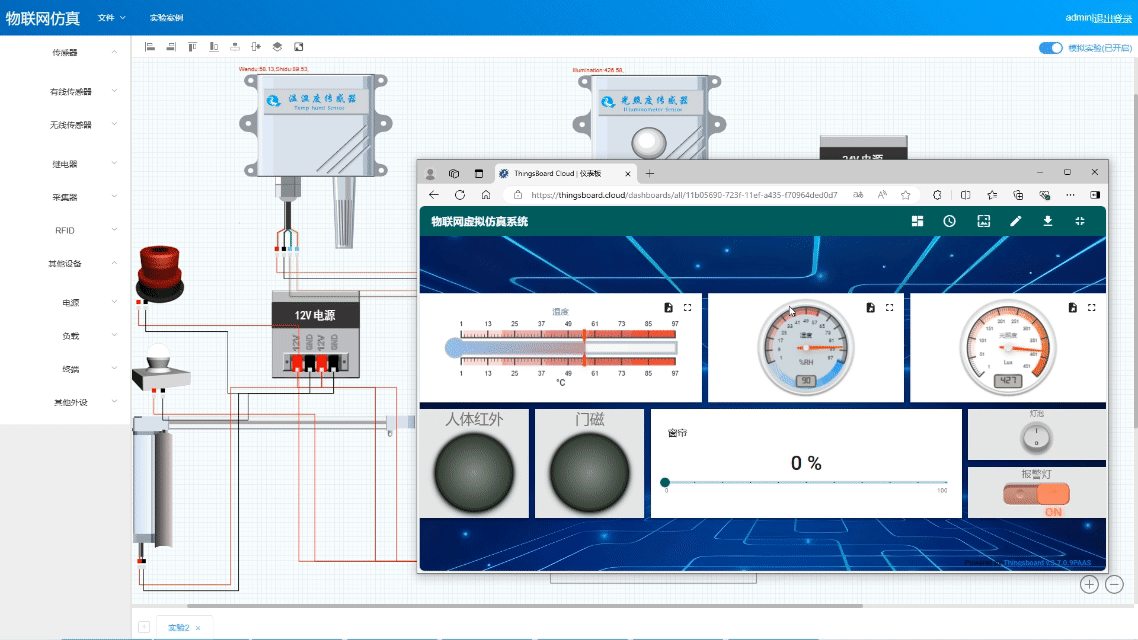
Task: Click the admin logout link
Action: point(1098,18)
